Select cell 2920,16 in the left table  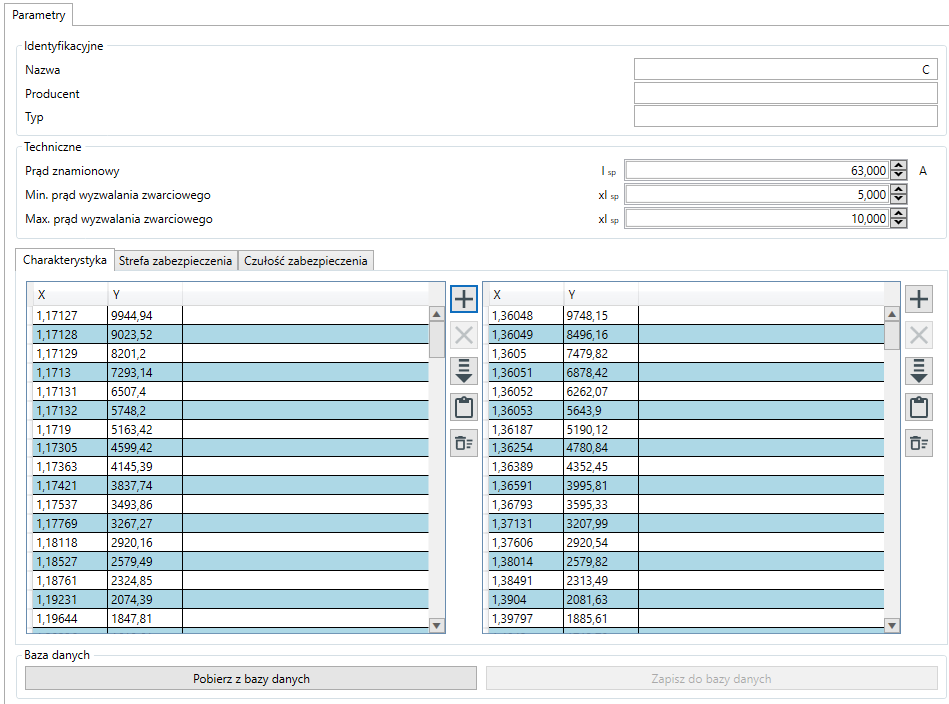coord(145,542)
